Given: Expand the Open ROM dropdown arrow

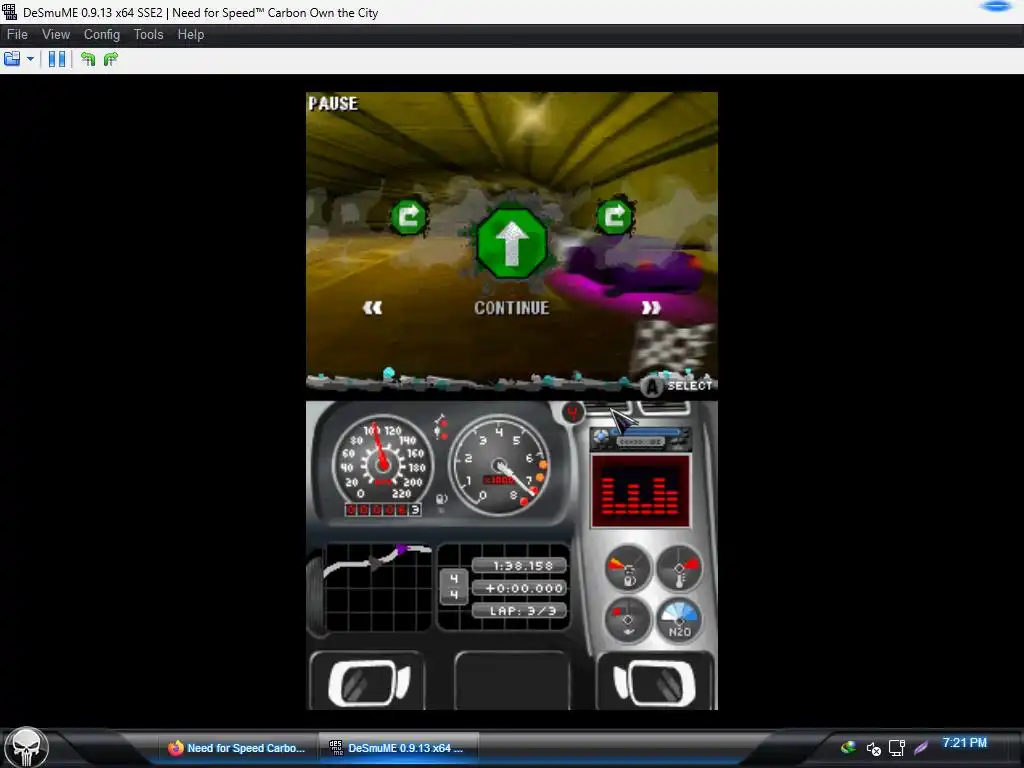Looking at the screenshot, I should 31,59.
